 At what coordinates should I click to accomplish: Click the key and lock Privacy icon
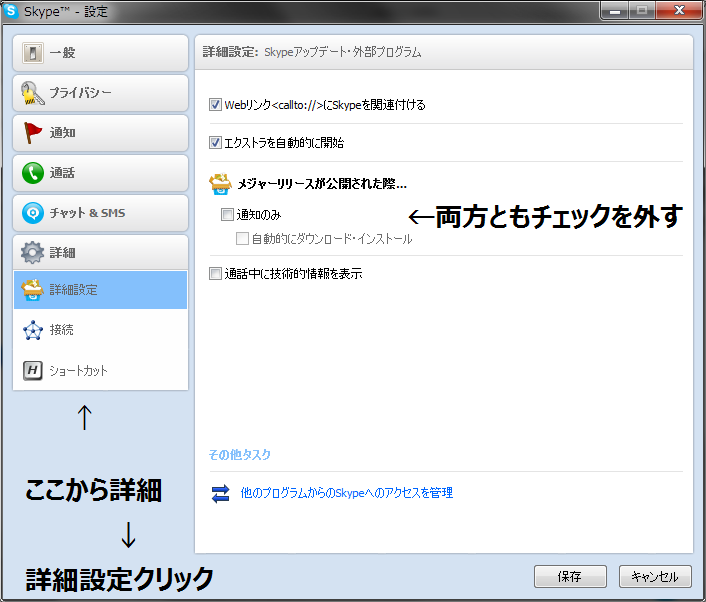(x=32, y=93)
